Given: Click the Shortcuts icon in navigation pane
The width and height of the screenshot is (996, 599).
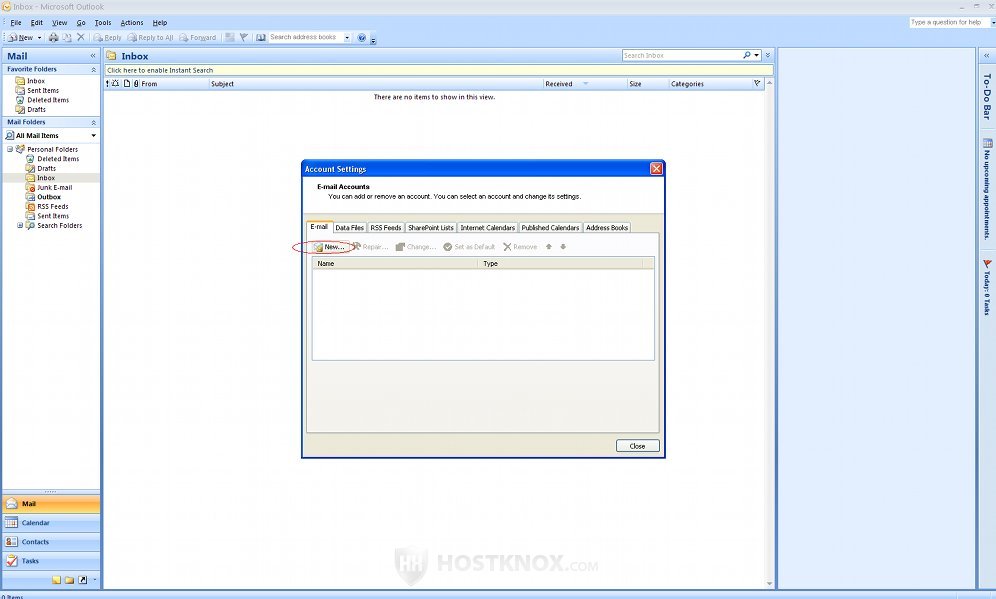Looking at the screenshot, I should click(x=83, y=580).
